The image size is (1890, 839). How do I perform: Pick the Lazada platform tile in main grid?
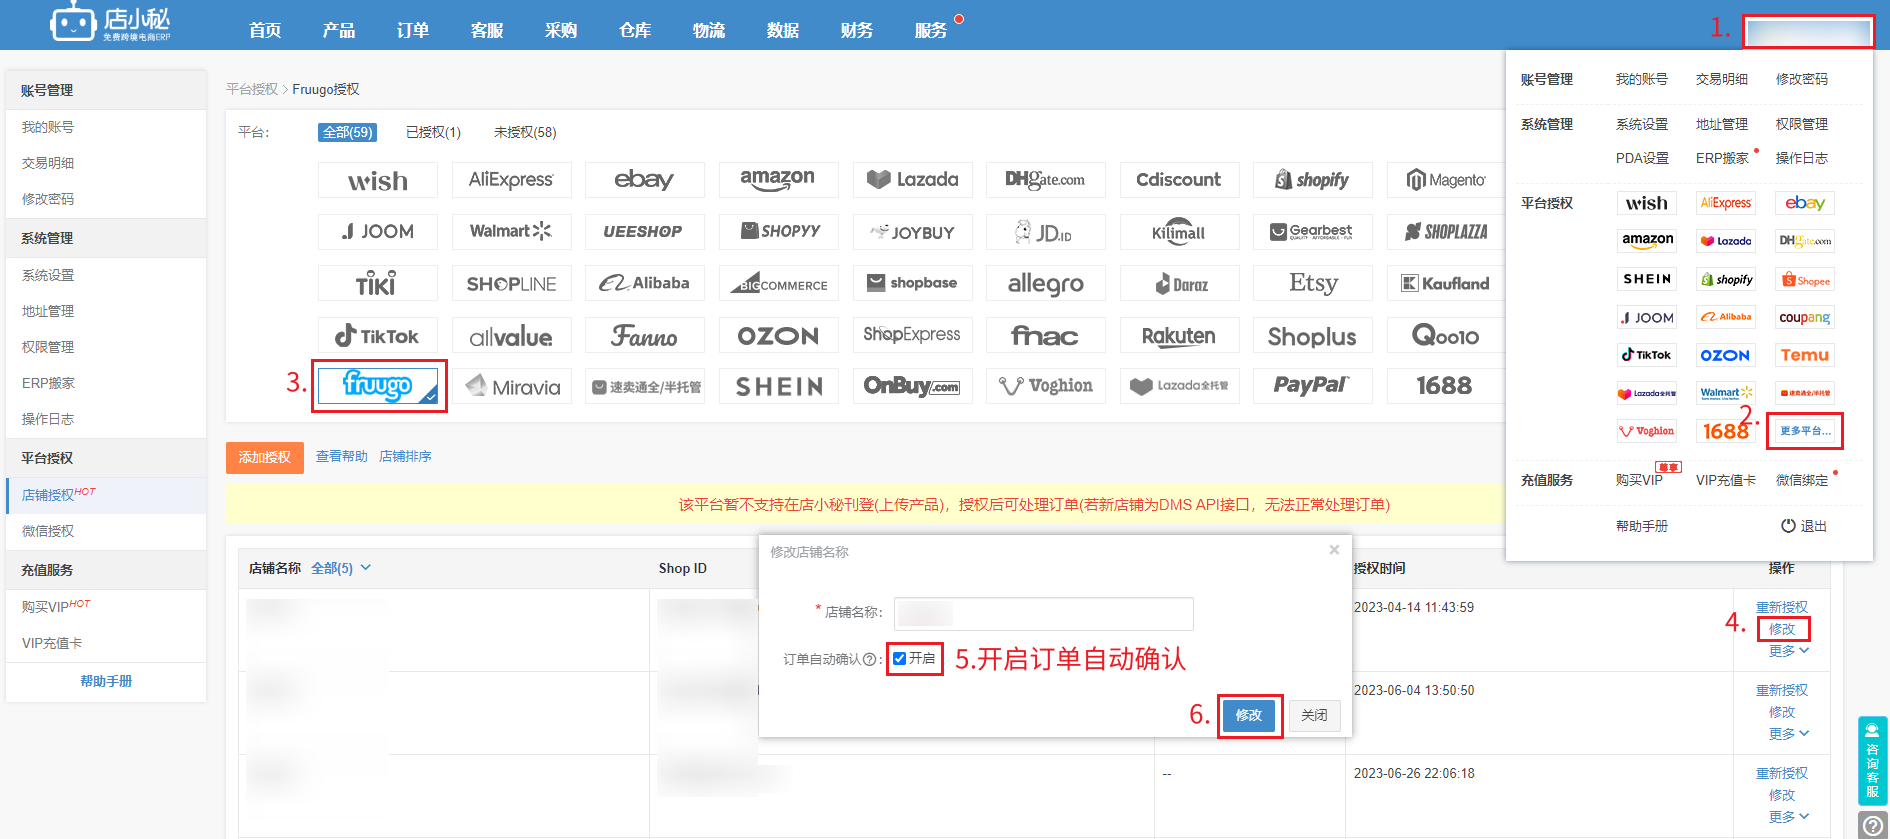pyautogui.click(x=912, y=180)
